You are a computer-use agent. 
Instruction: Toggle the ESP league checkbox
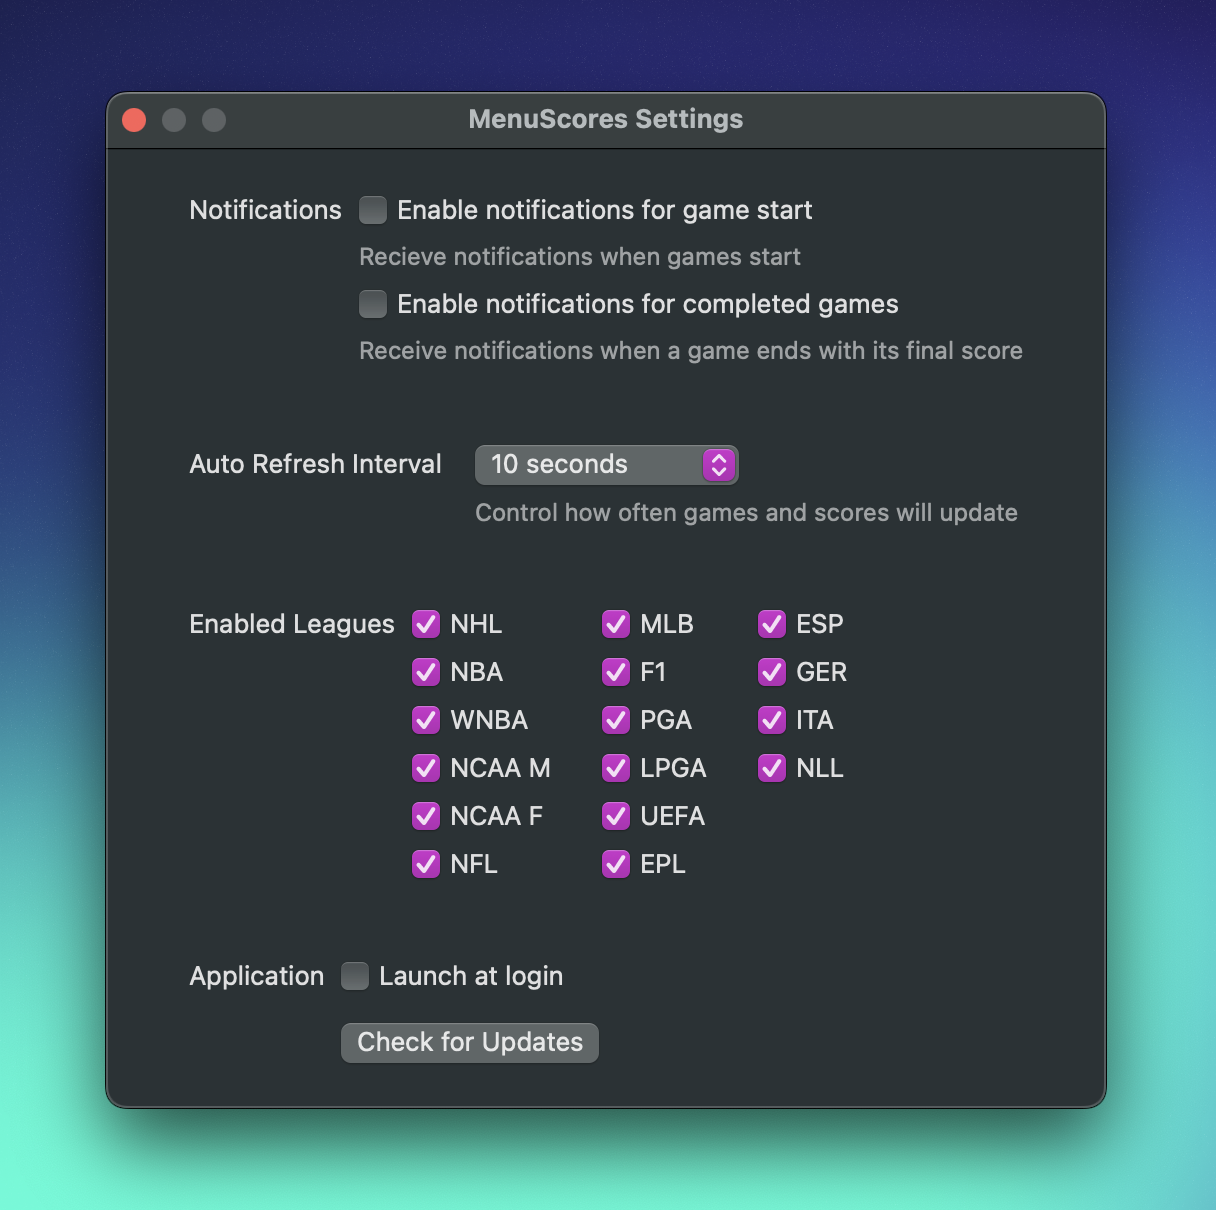click(x=772, y=624)
